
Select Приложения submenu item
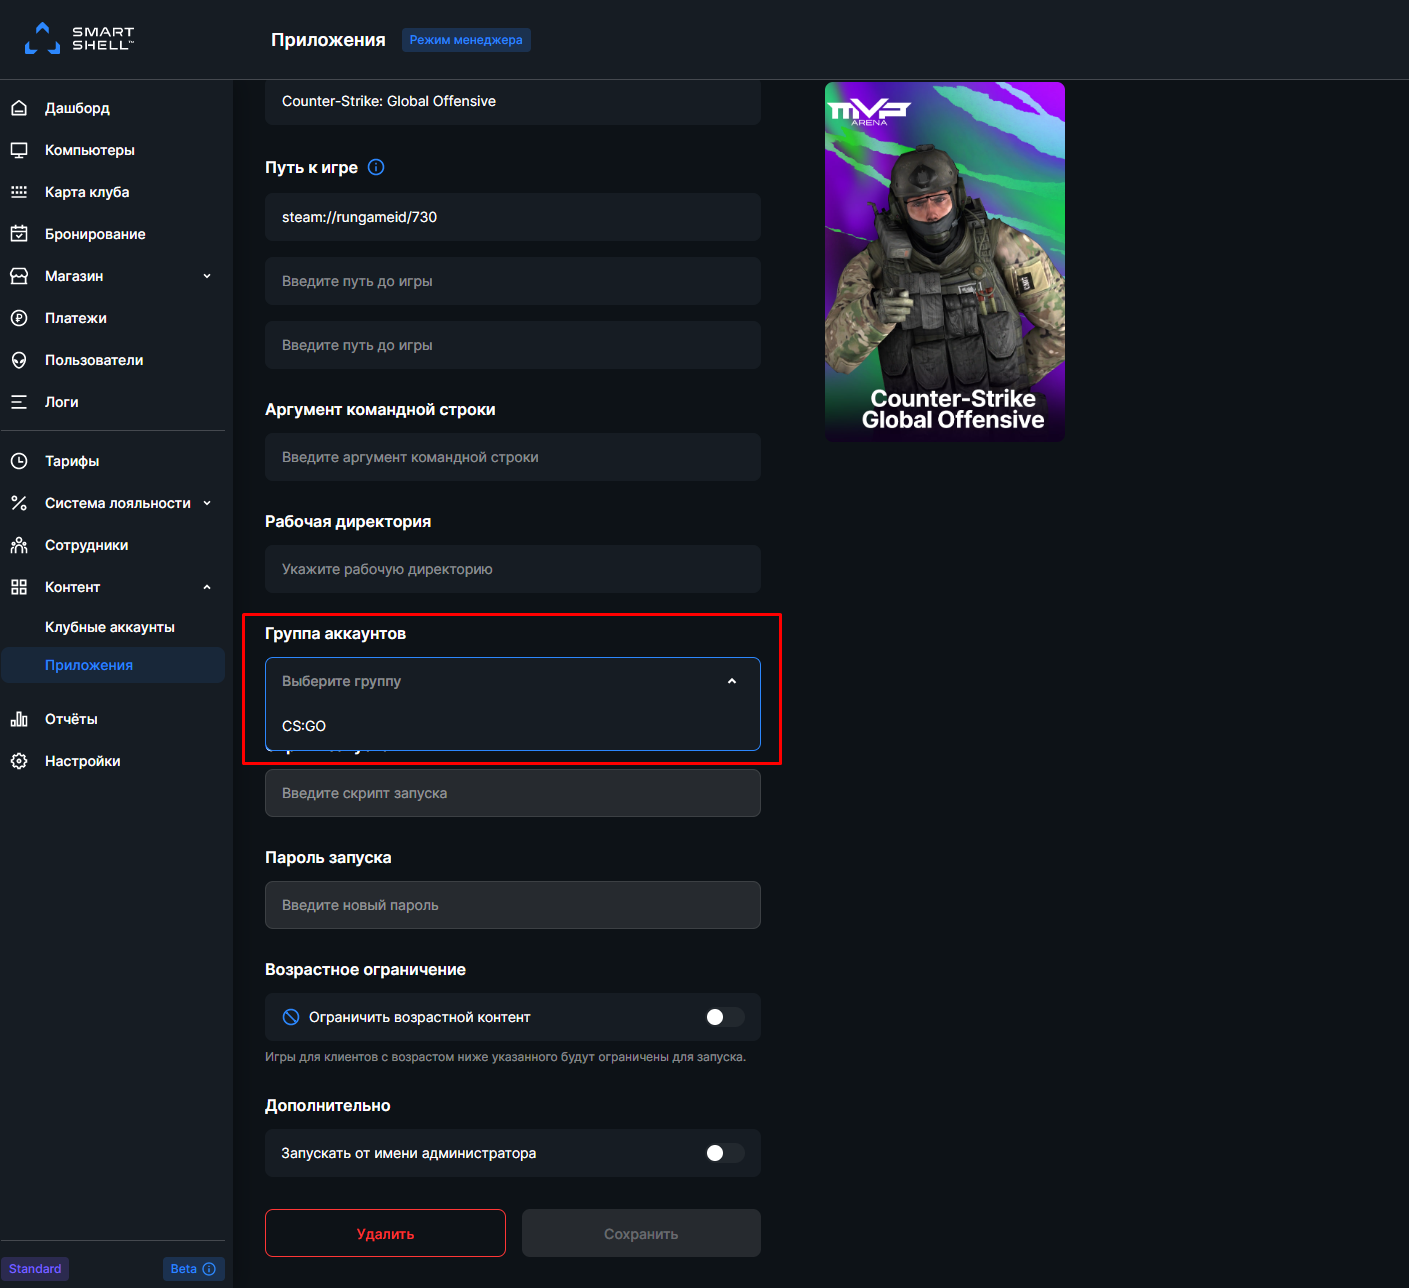coord(113,665)
